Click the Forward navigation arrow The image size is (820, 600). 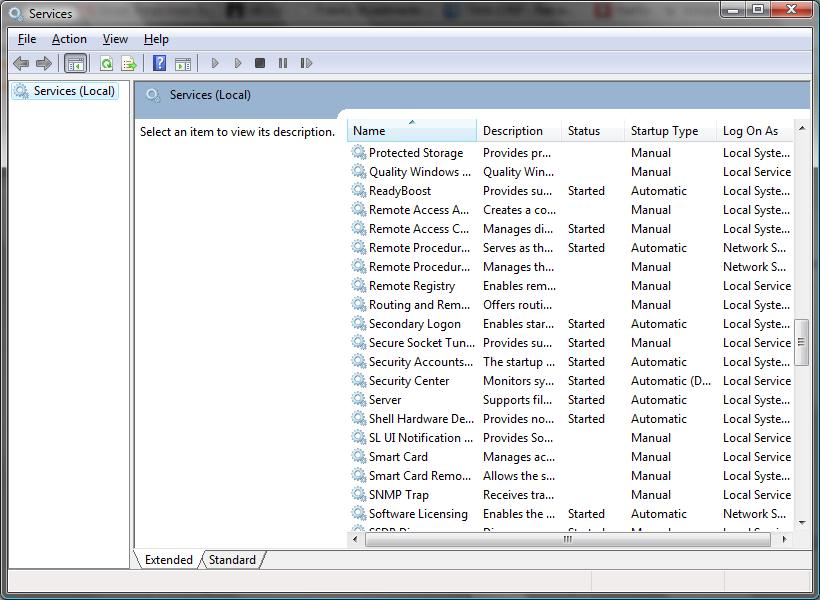coord(44,62)
